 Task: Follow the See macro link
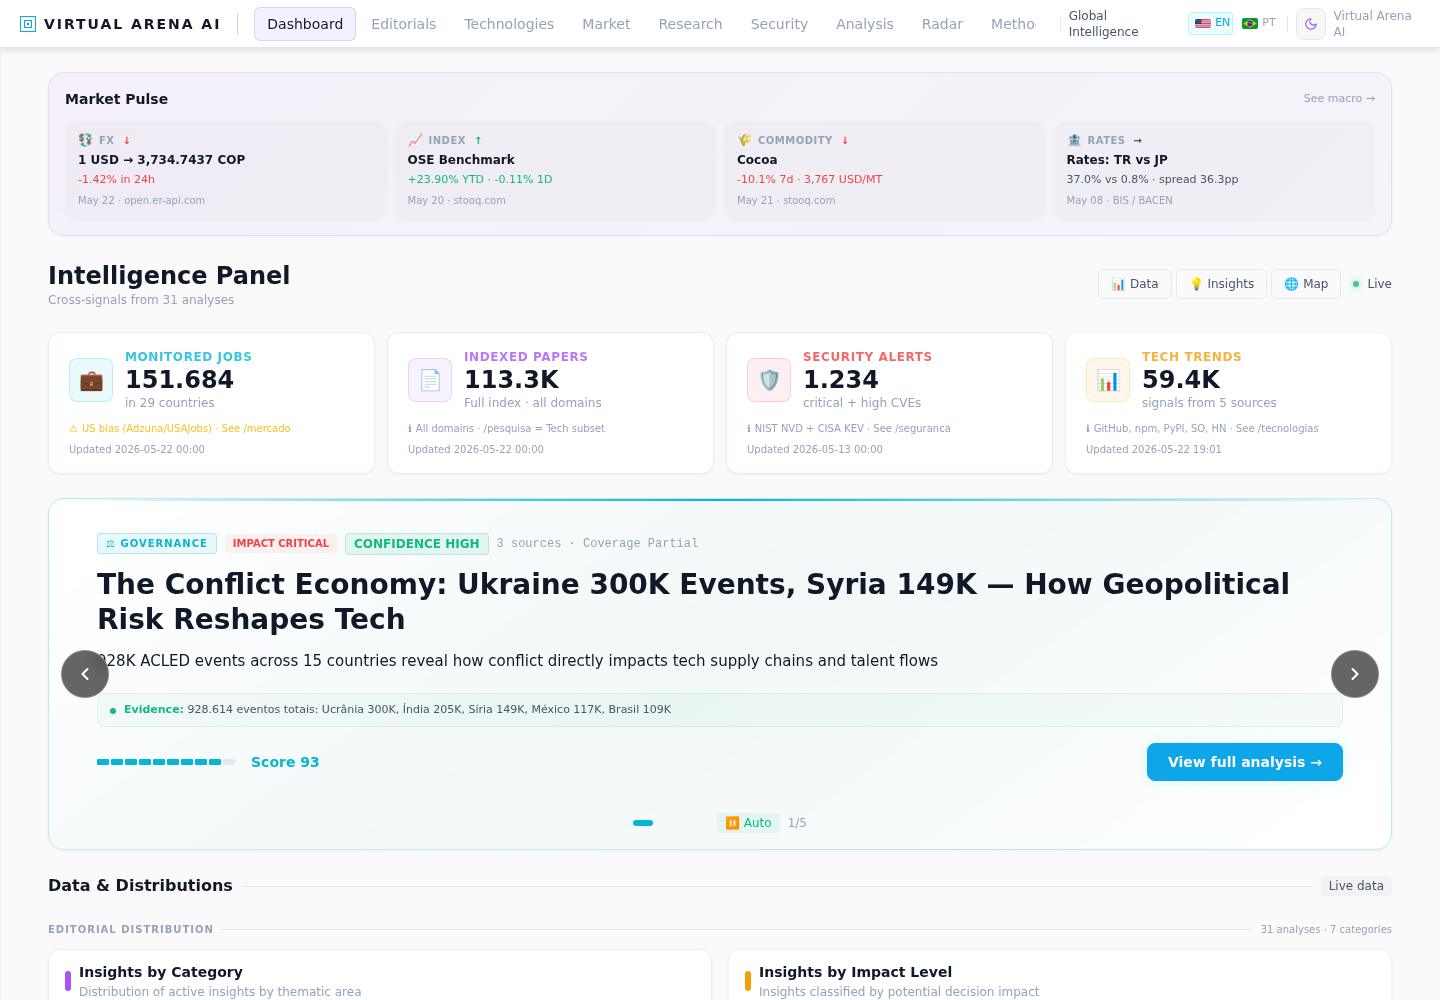click(x=1339, y=98)
